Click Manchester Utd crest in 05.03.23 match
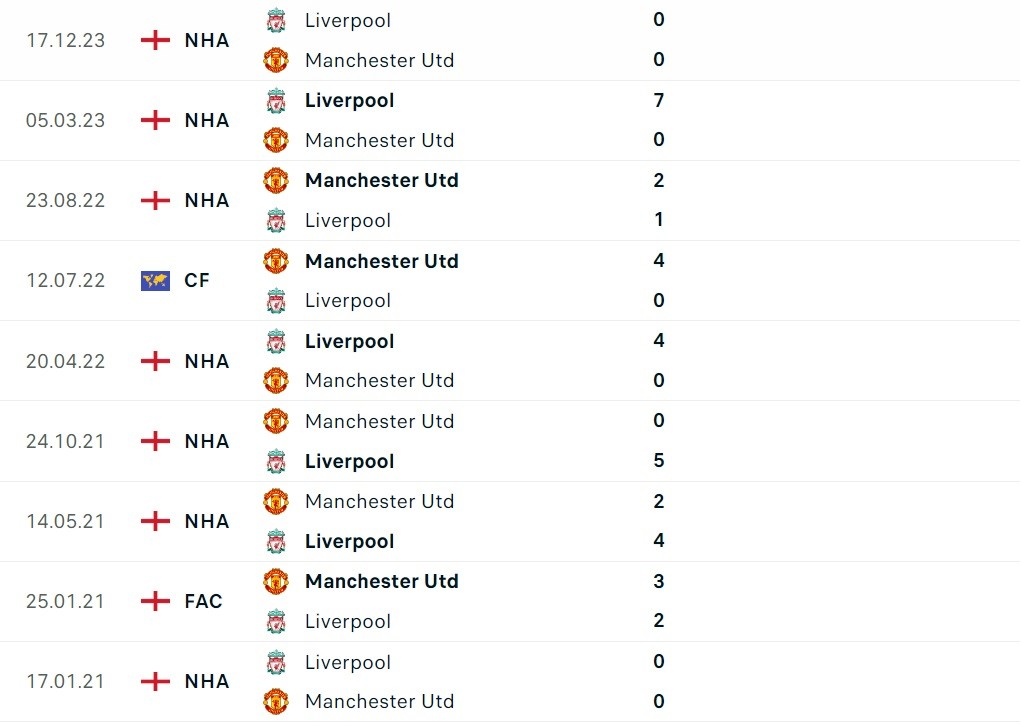 coord(276,140)
